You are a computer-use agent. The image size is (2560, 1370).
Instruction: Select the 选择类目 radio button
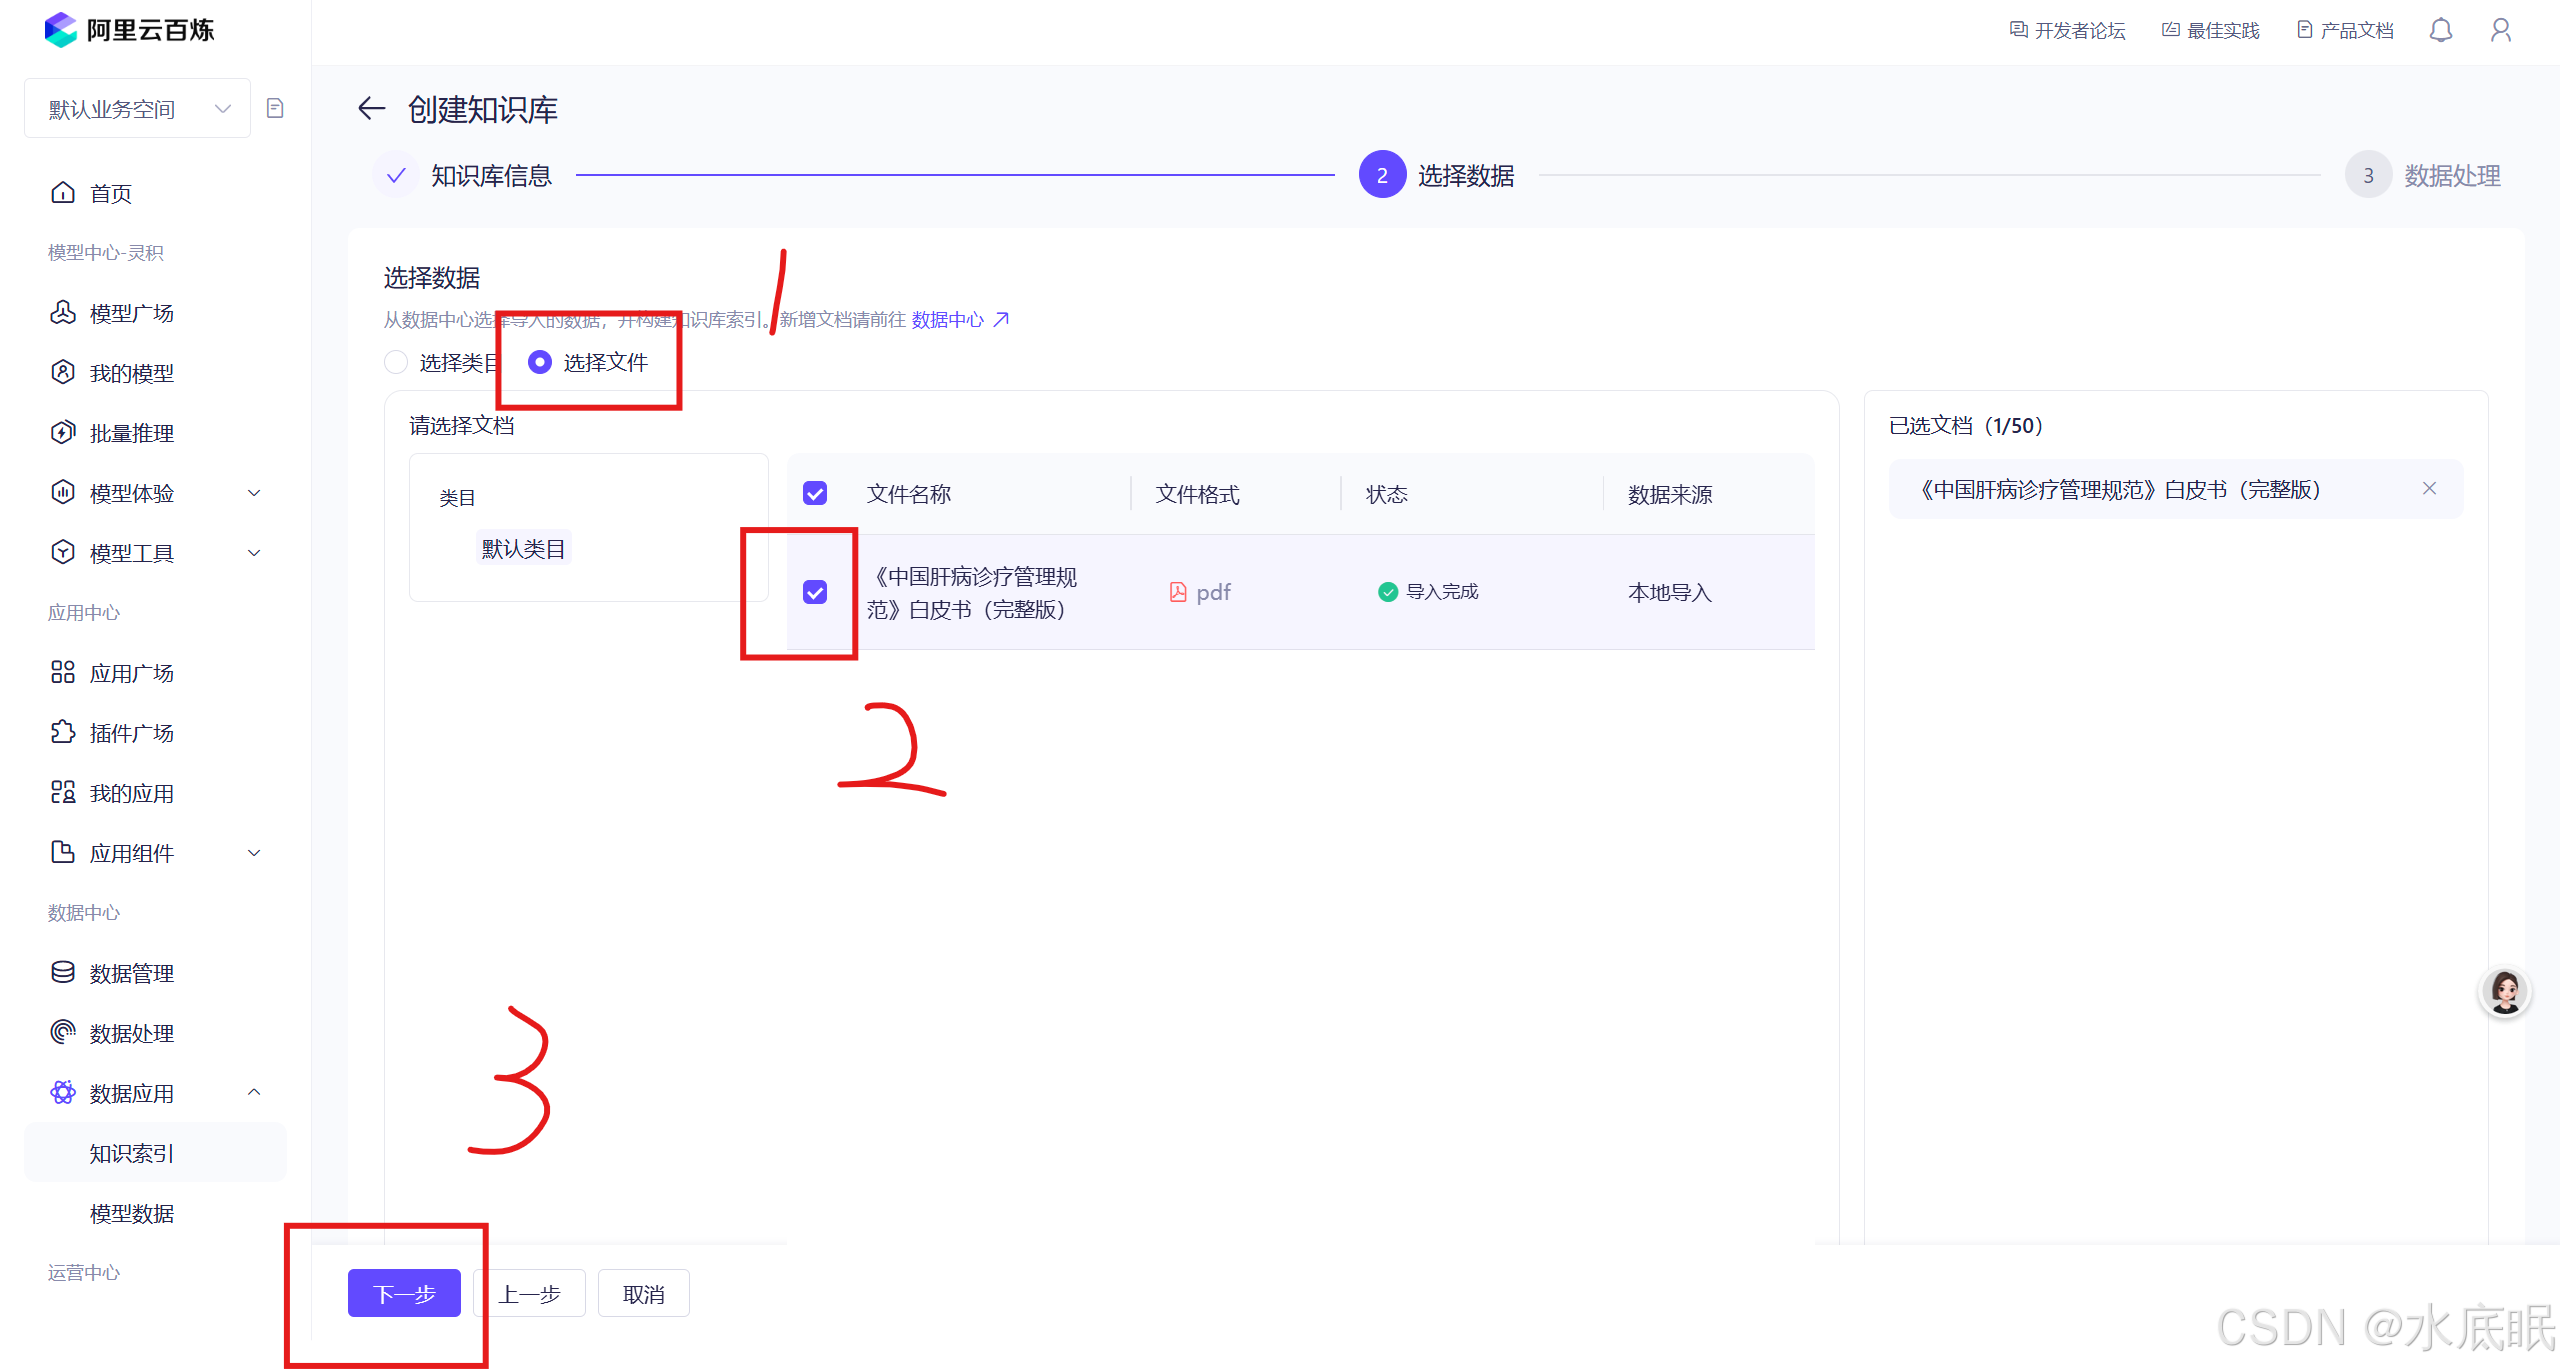396,362
